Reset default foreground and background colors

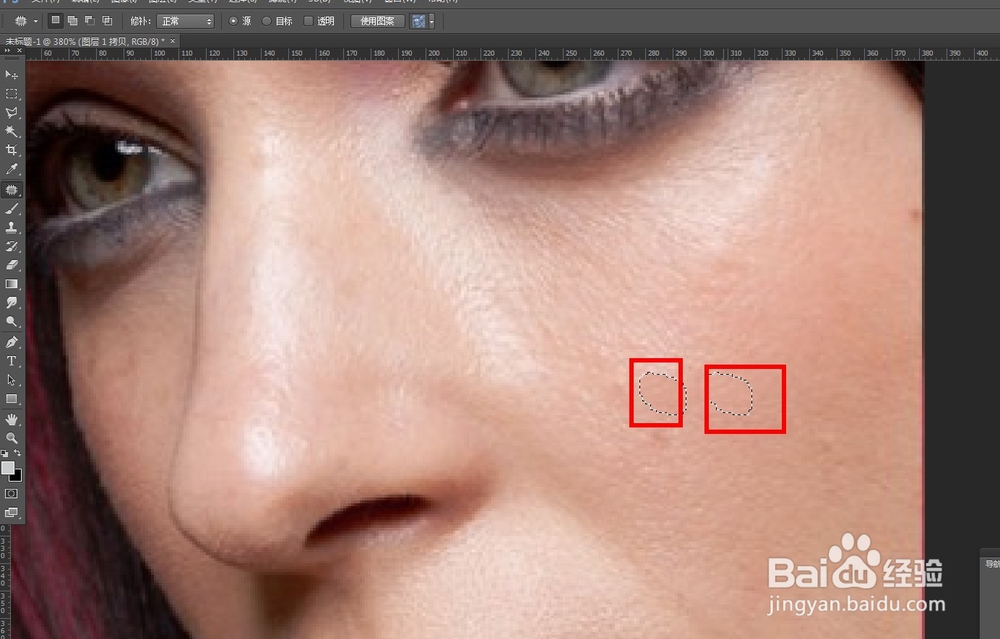coord(5,453)
